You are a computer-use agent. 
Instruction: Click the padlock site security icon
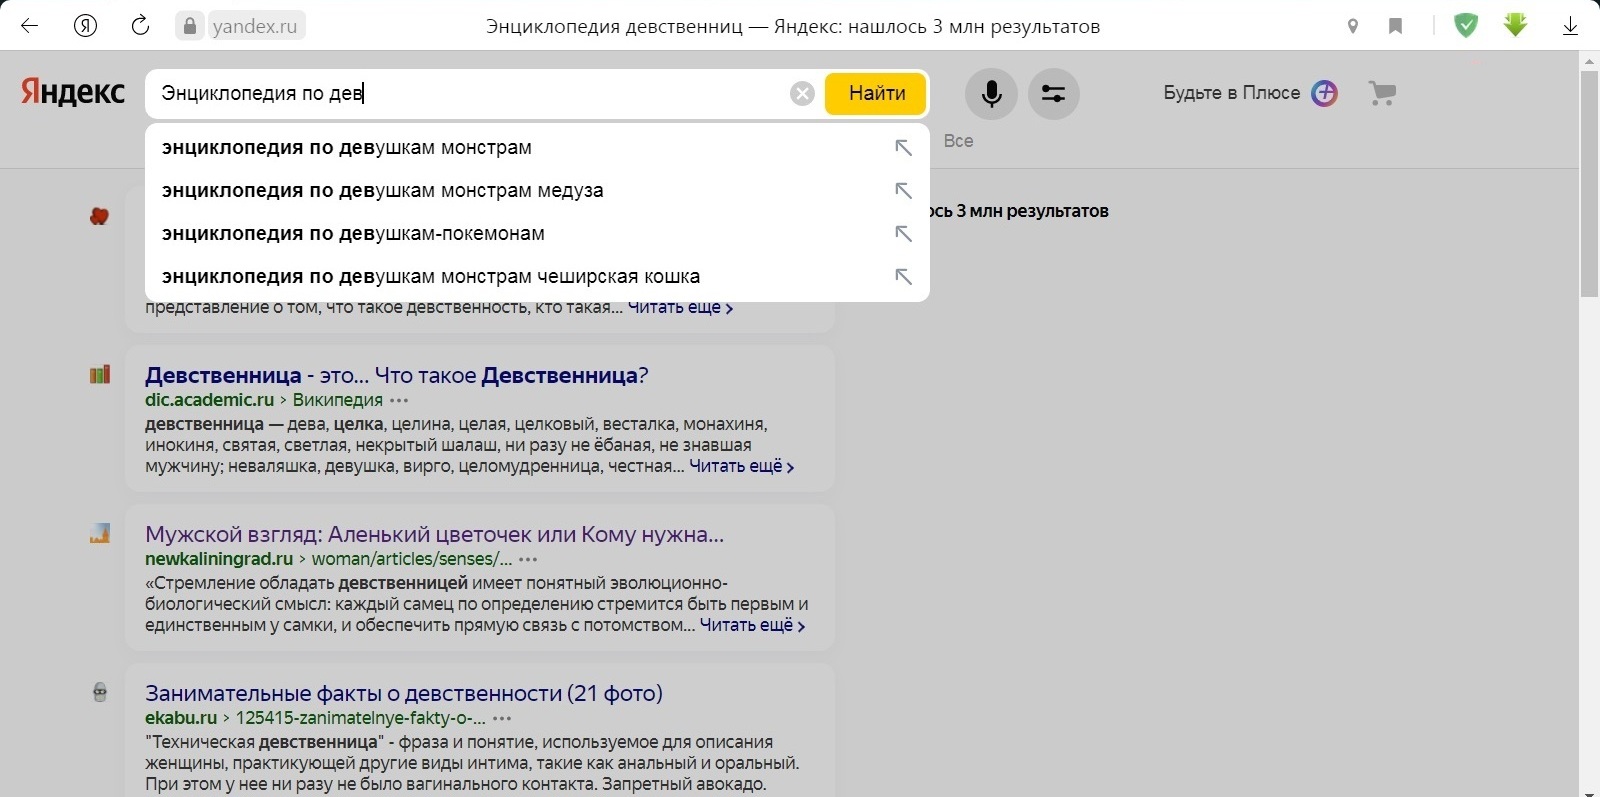point(190,26)
